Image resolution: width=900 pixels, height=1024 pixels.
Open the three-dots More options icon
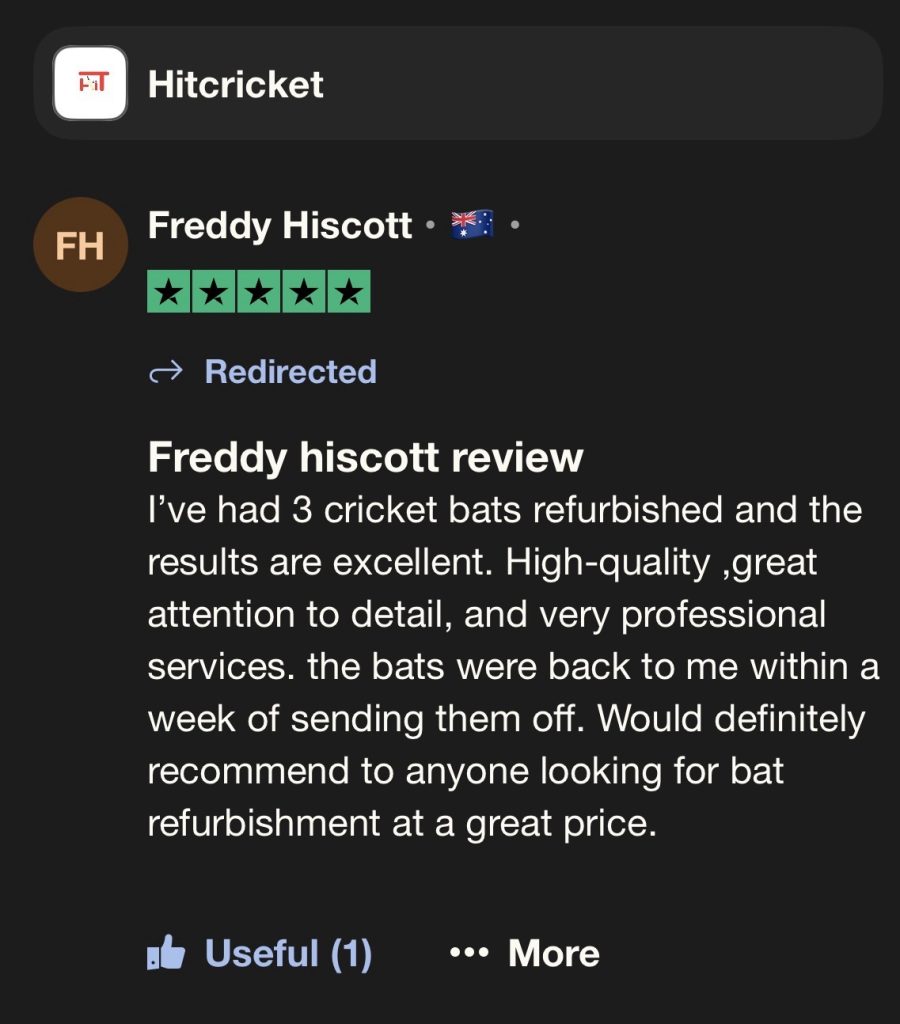[468, 954]
